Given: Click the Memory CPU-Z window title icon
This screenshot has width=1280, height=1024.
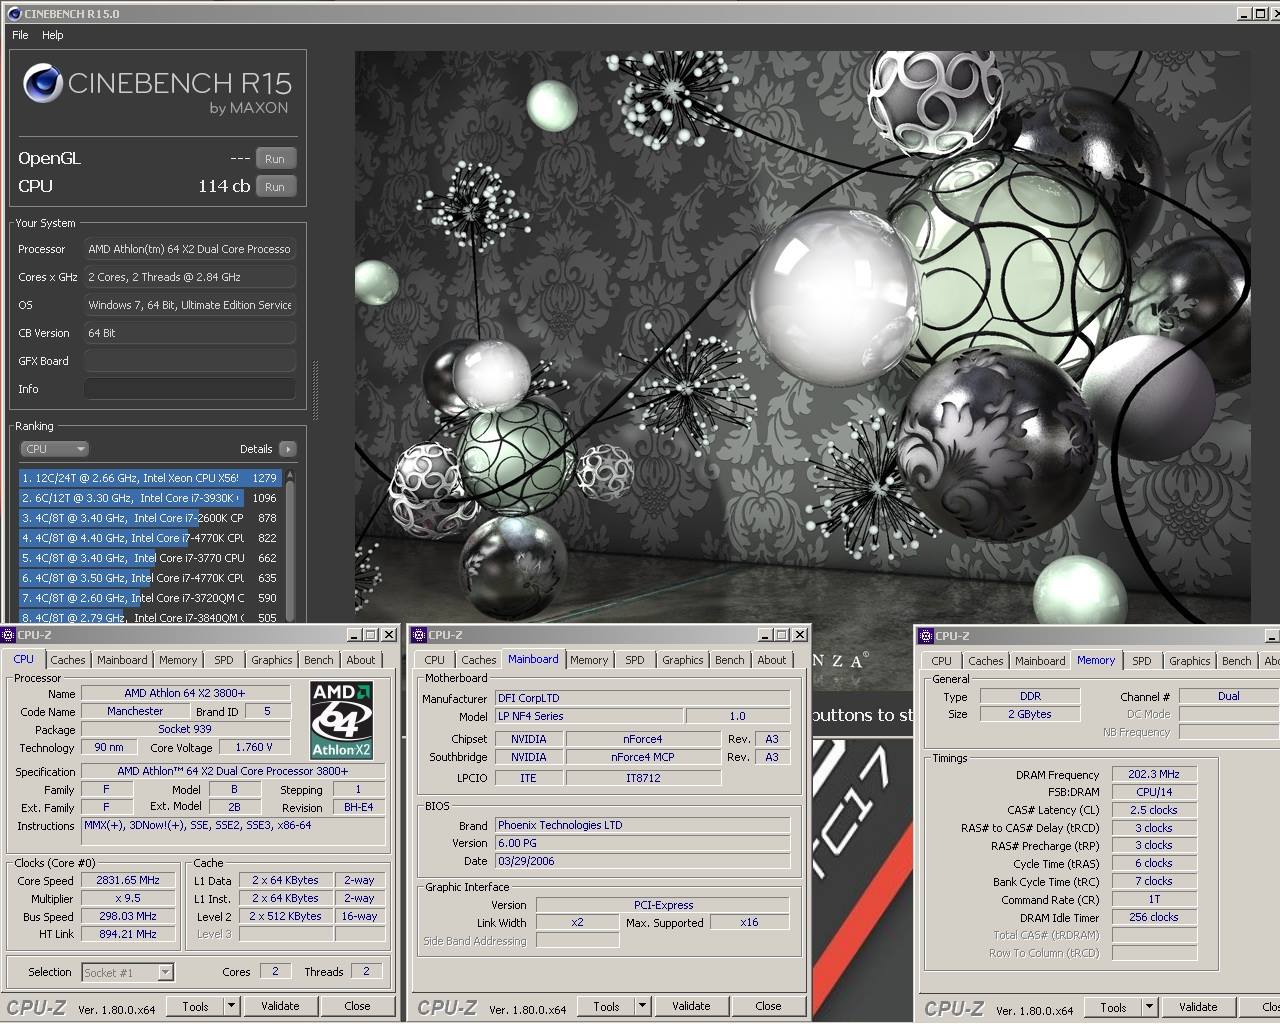Looking at the screenshot, I should (x=925, y=636).
